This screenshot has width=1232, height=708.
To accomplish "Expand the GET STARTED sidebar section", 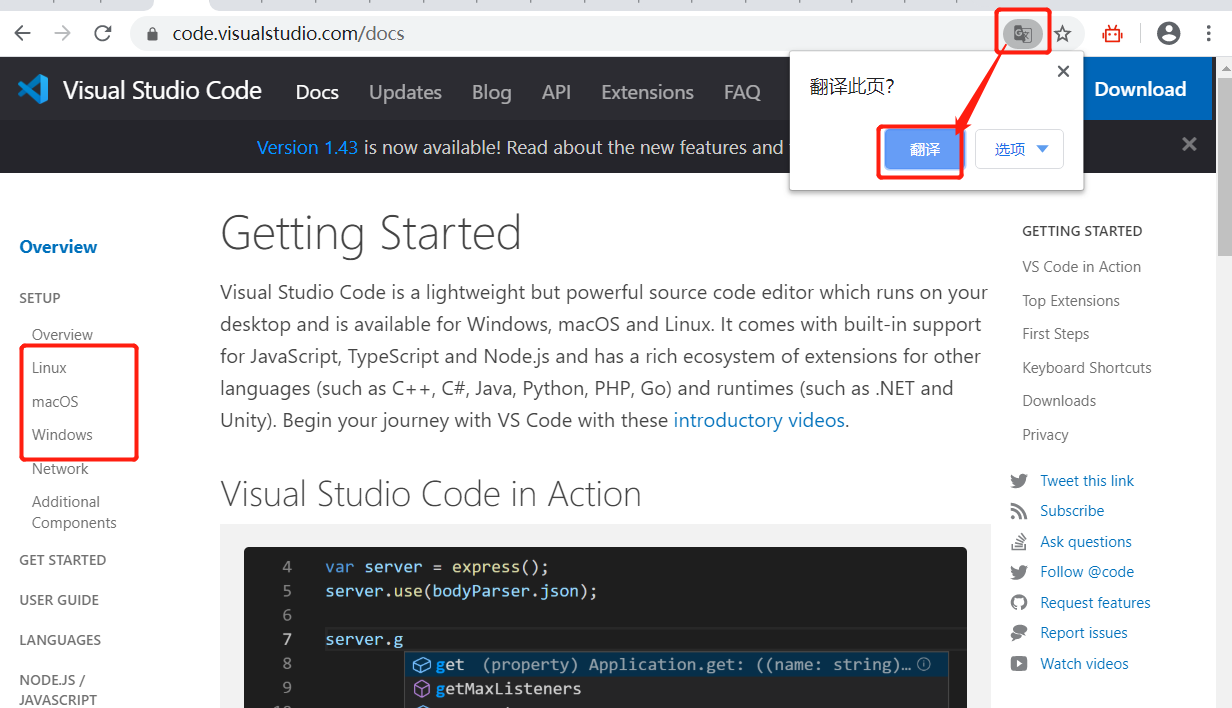I will point(62,560).
